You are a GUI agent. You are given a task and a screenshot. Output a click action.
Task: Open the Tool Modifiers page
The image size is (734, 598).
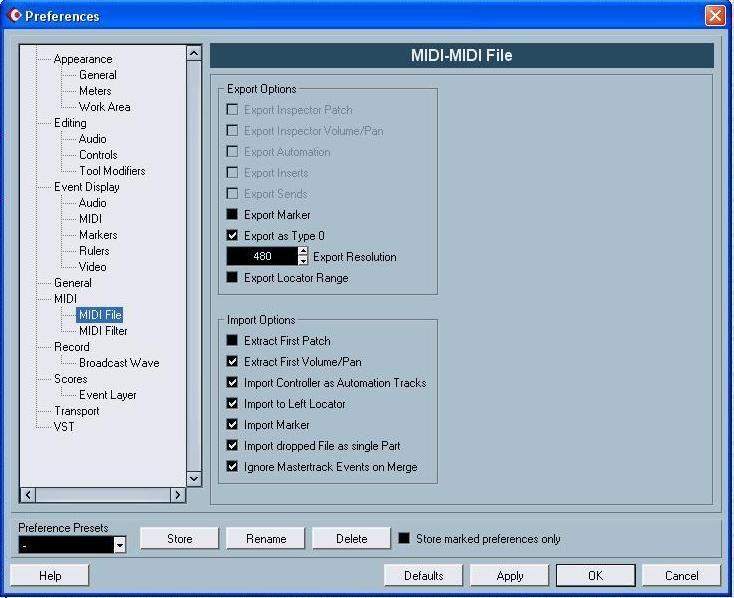112,171
